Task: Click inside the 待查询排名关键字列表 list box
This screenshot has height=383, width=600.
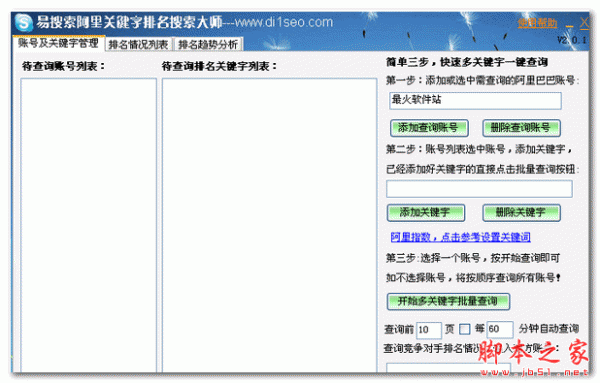Action: pyautogui.click(x=269, y=225)
